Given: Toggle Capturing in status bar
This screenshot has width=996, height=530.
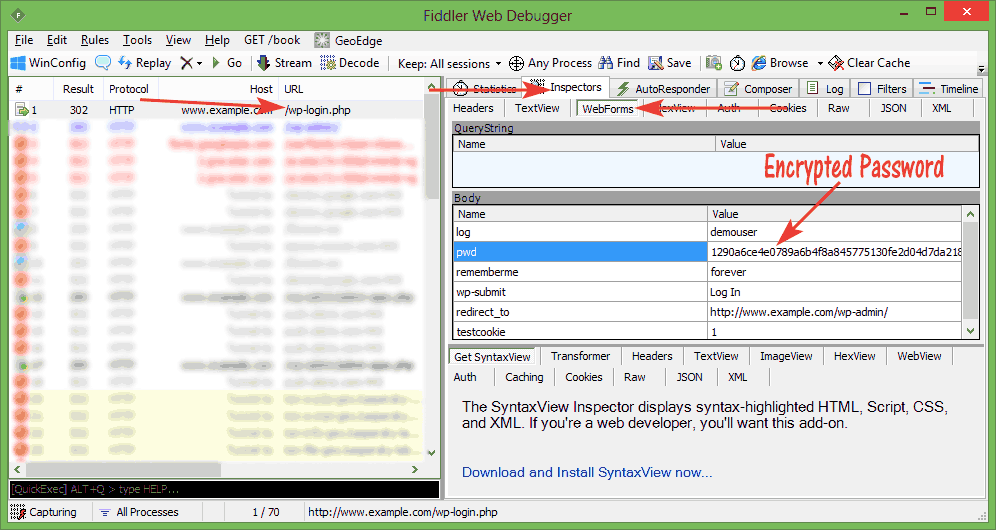Looking at the screenshot, I should point(44,512).
